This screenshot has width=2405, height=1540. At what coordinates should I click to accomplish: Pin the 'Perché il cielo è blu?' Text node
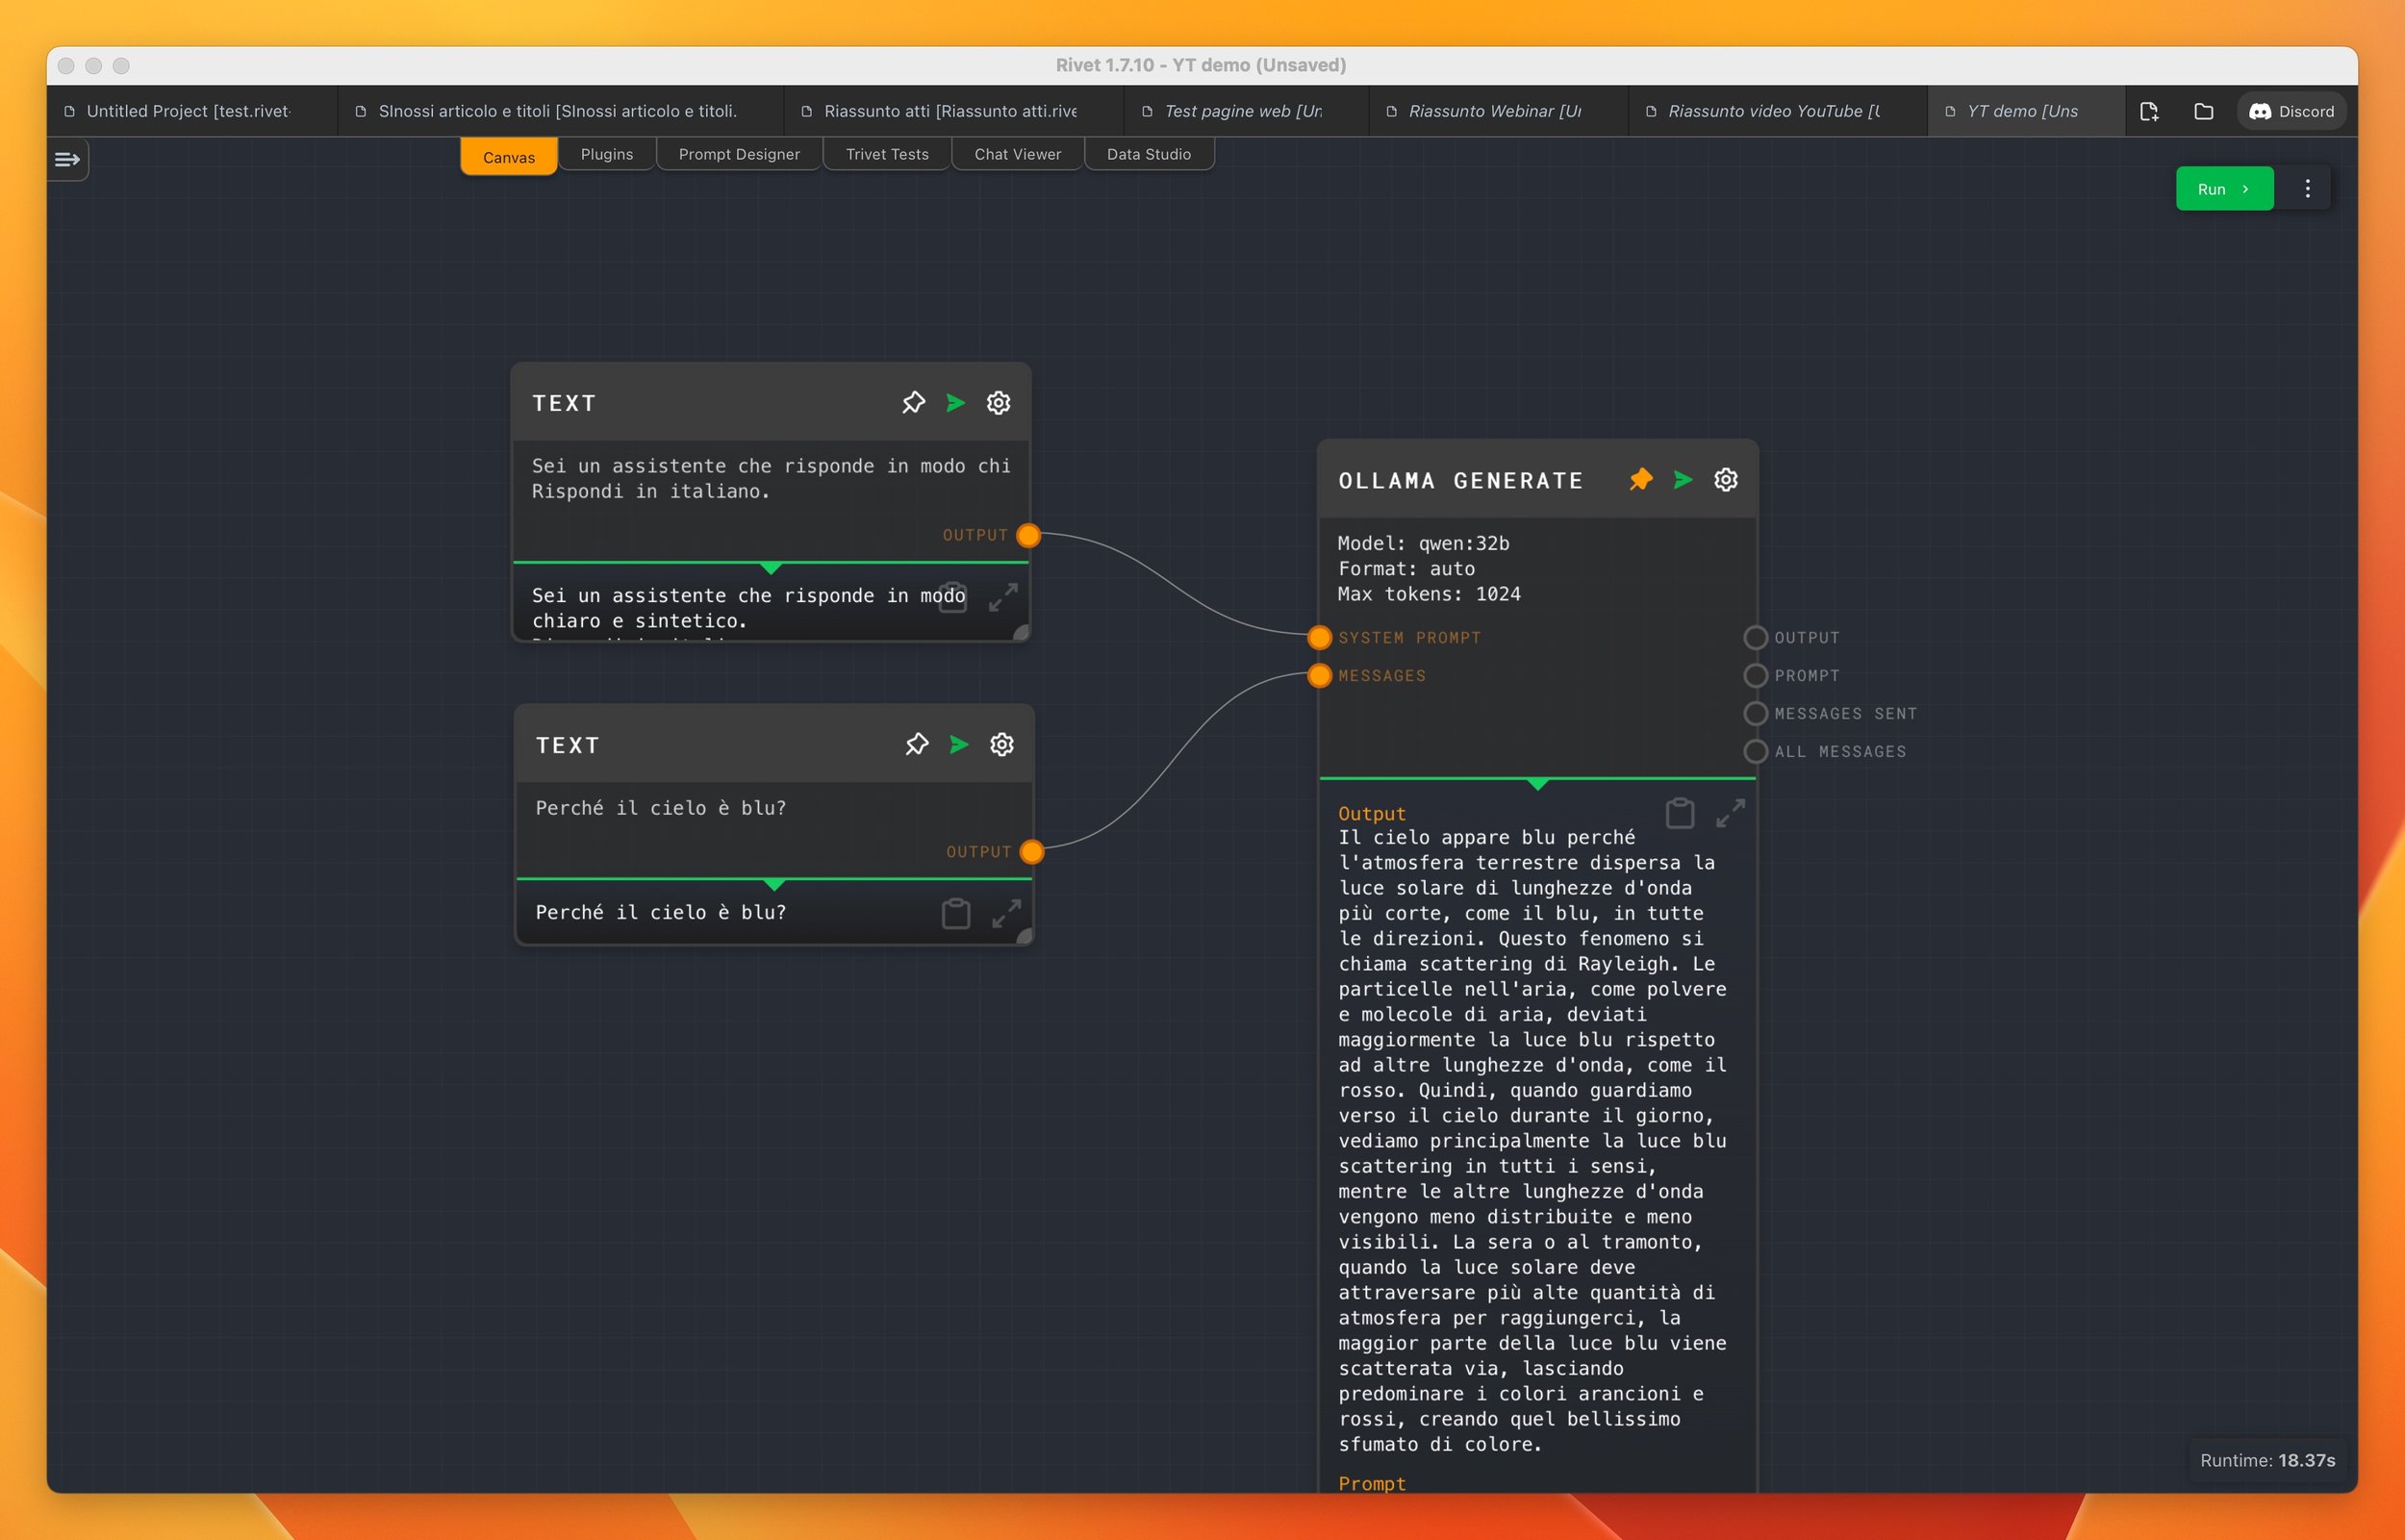pyautogui.click(x=917, y=745)
